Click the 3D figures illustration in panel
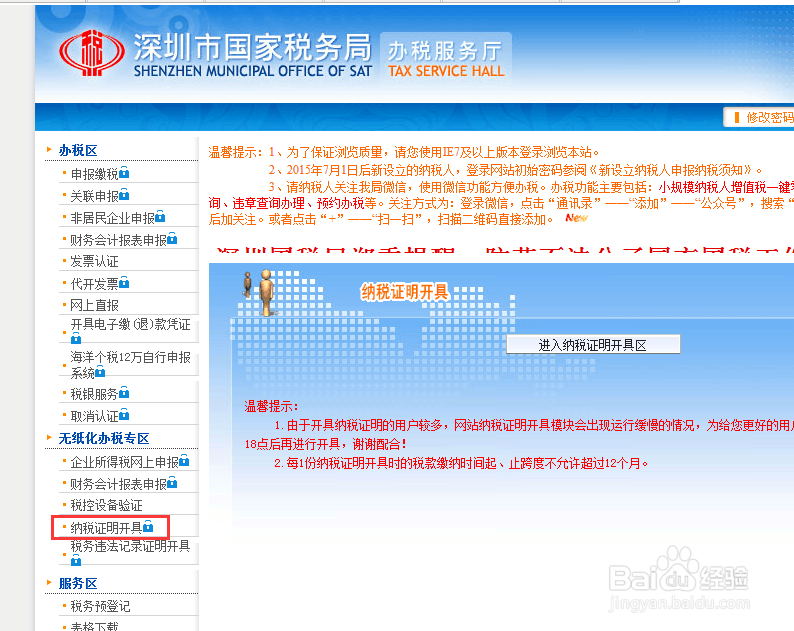The height and width of the screenshot is (631, 794). click(x=259, y=292)
